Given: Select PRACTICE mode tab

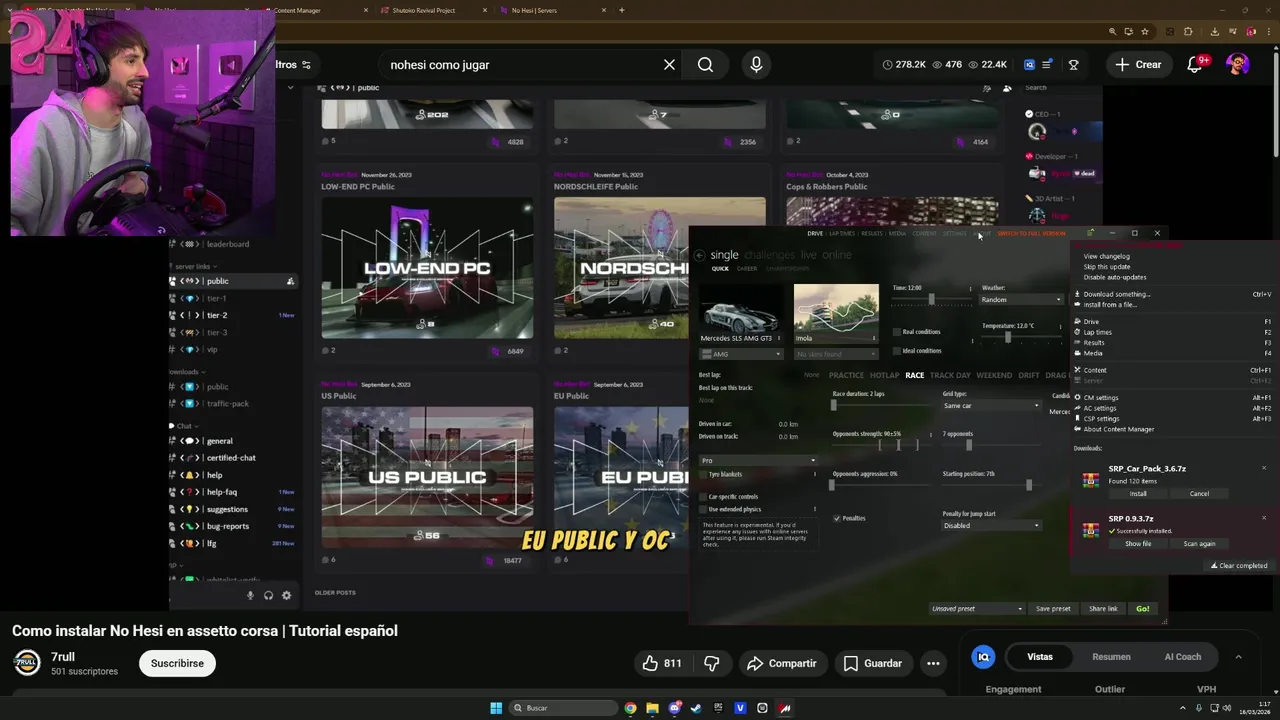Looking at the screenshot, I should (x=846, y=375).
